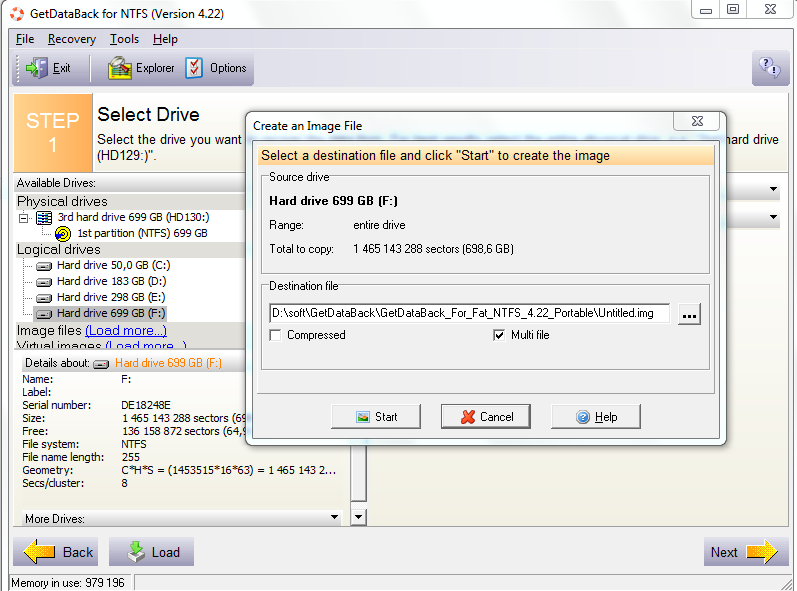797x591 pixels.
Task: Click the yellow Back arrow icon
Action: [39, 551]
